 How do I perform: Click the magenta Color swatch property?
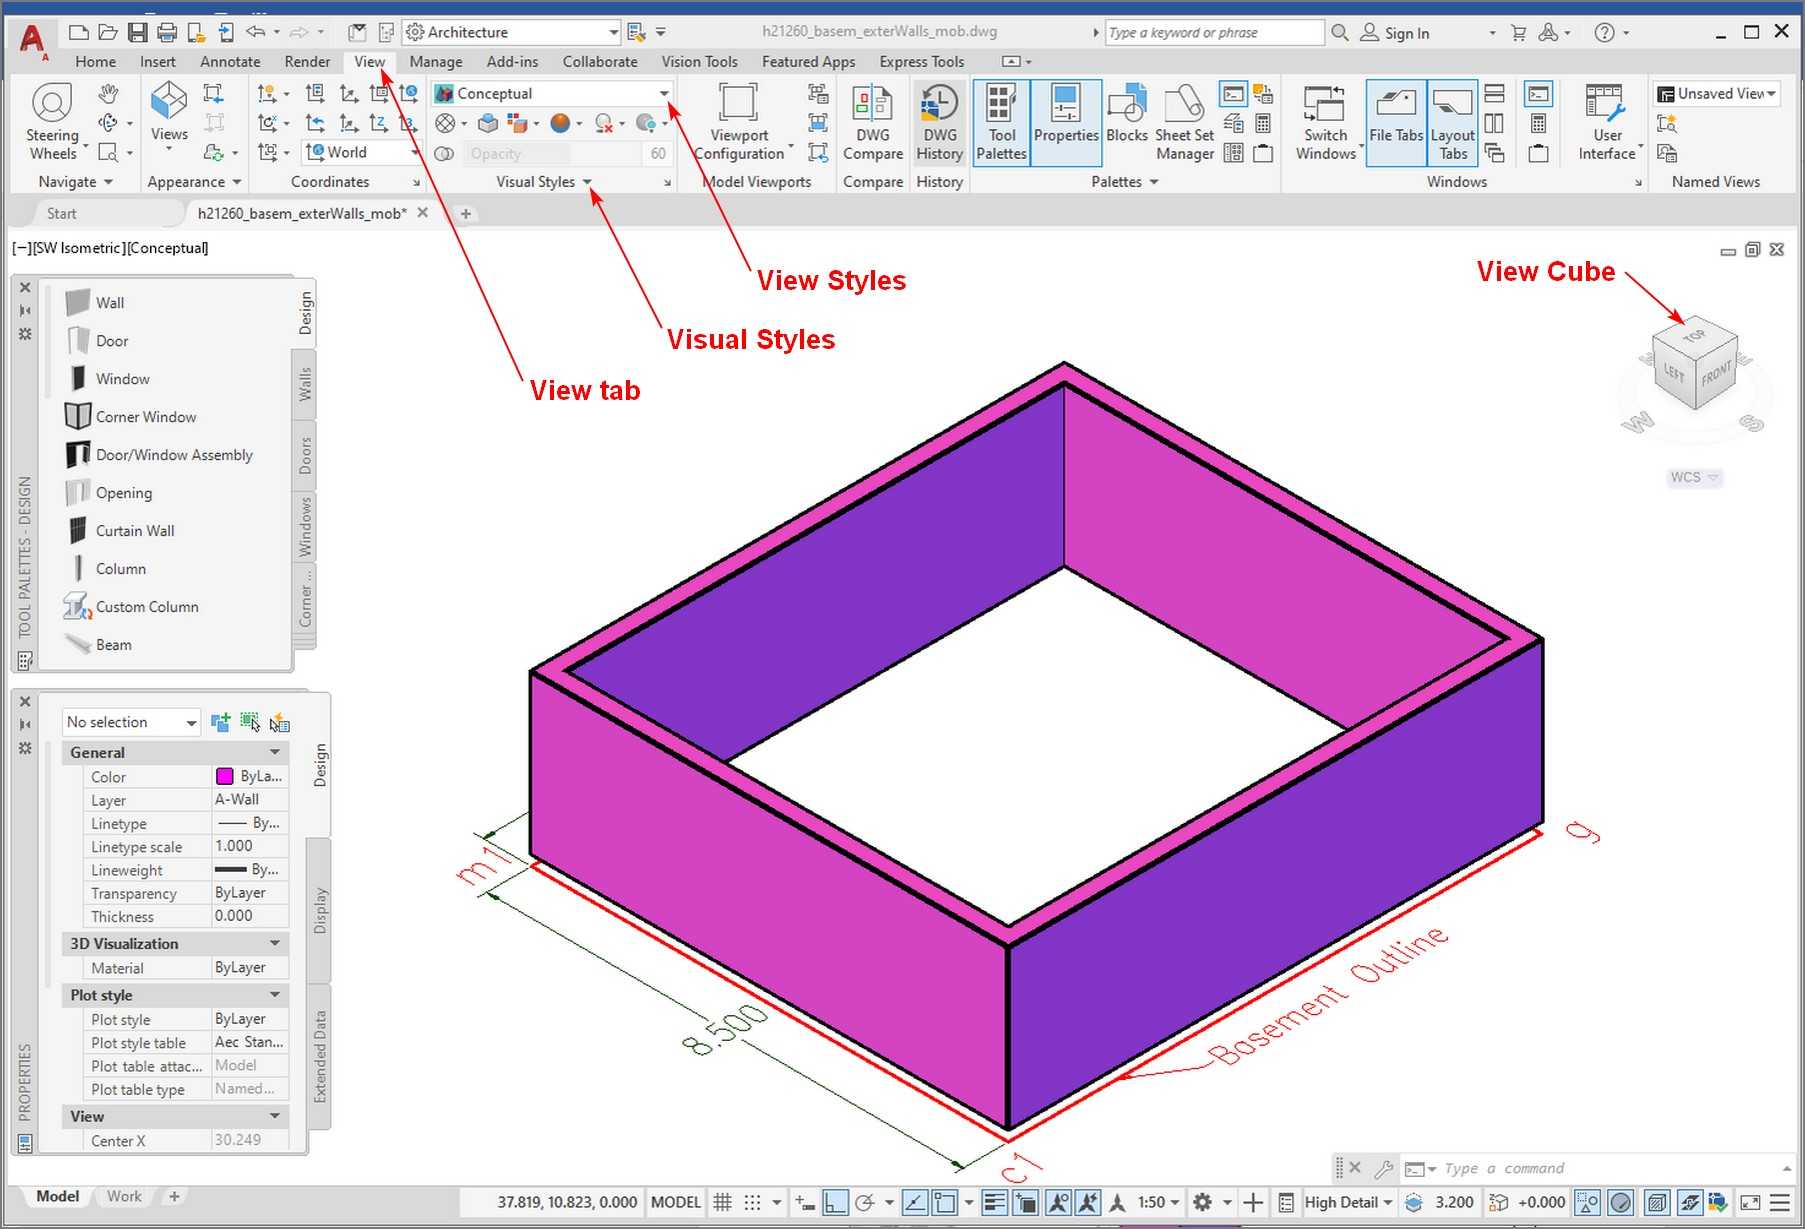tap(225, 776)
